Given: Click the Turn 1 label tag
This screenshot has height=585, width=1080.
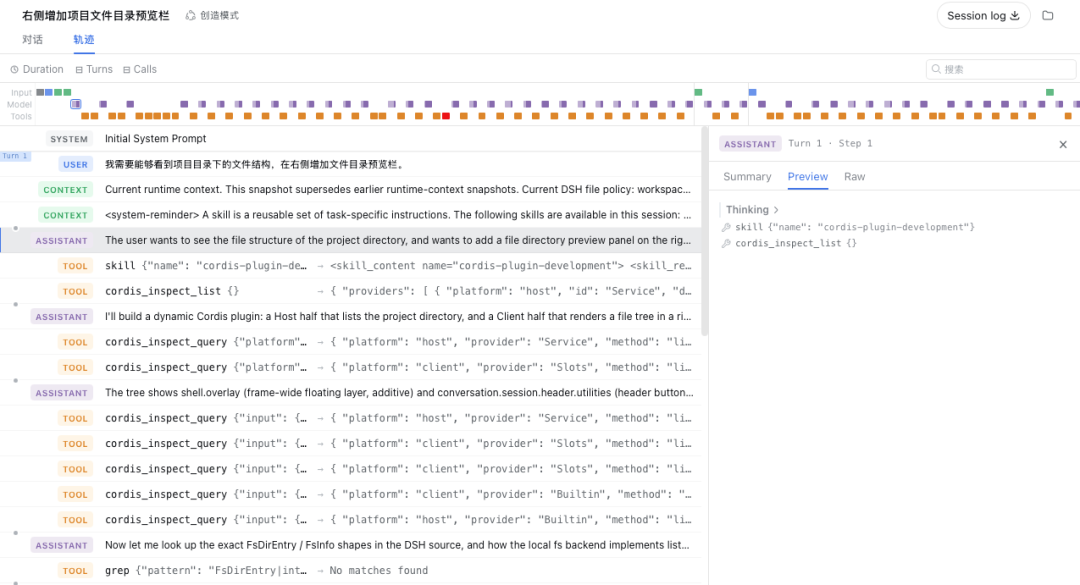Looking at the screenshot, I should 14,156.
